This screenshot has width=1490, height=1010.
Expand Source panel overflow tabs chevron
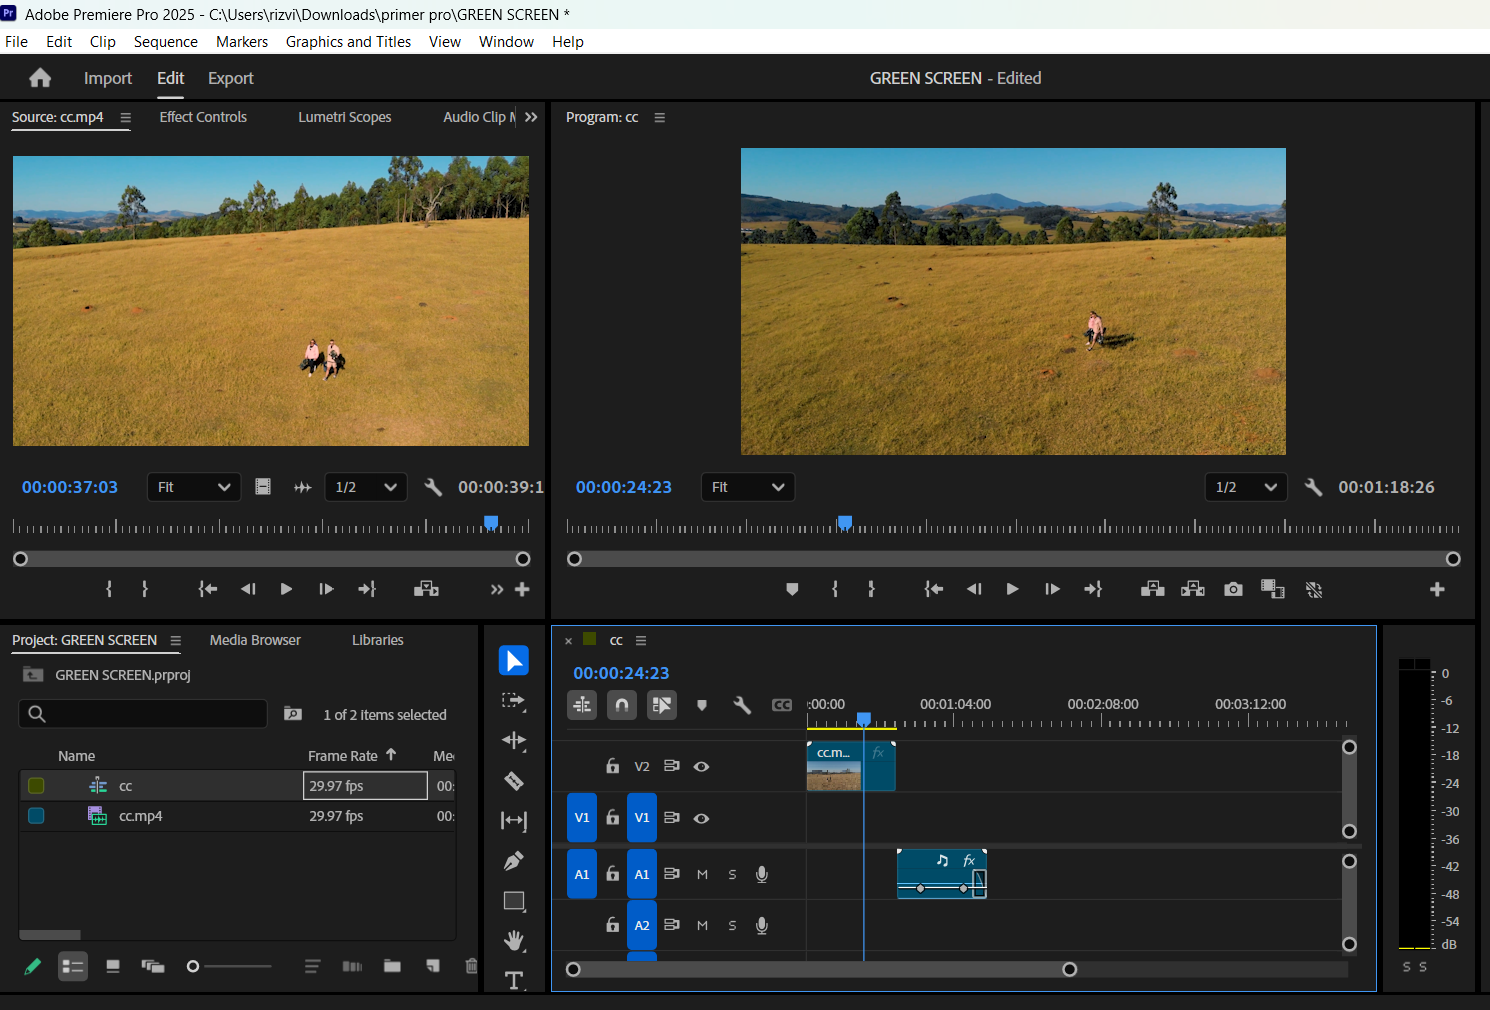531,117
